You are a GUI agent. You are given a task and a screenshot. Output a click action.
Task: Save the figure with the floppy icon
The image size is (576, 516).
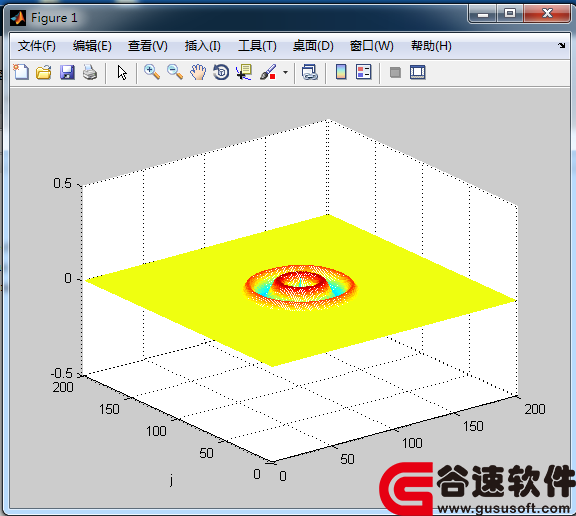tap(67, 72)
